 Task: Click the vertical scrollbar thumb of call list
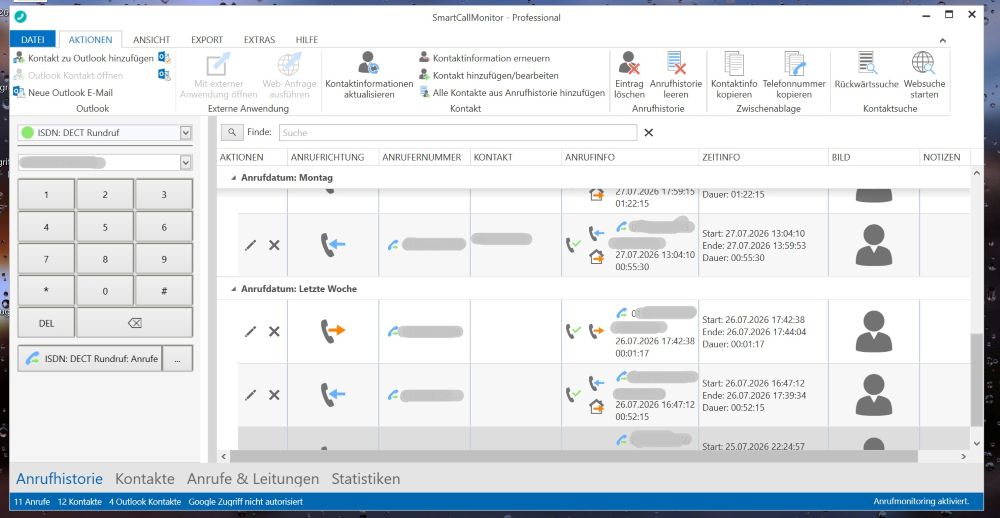(x=976, y=379)
